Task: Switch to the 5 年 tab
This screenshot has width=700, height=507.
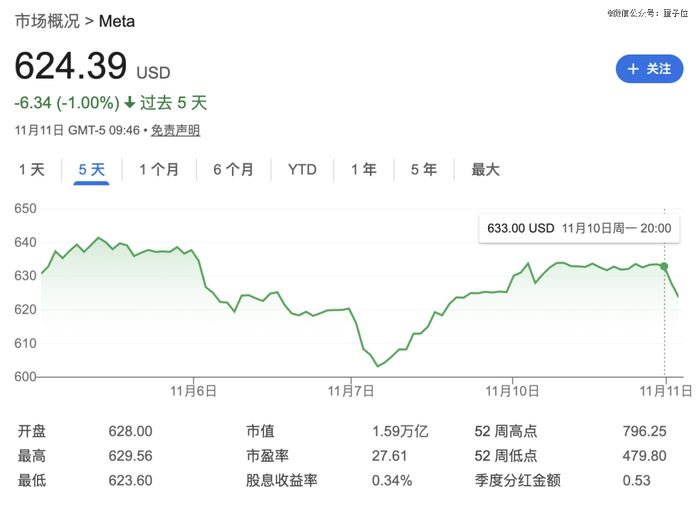Action: point(424,170)
